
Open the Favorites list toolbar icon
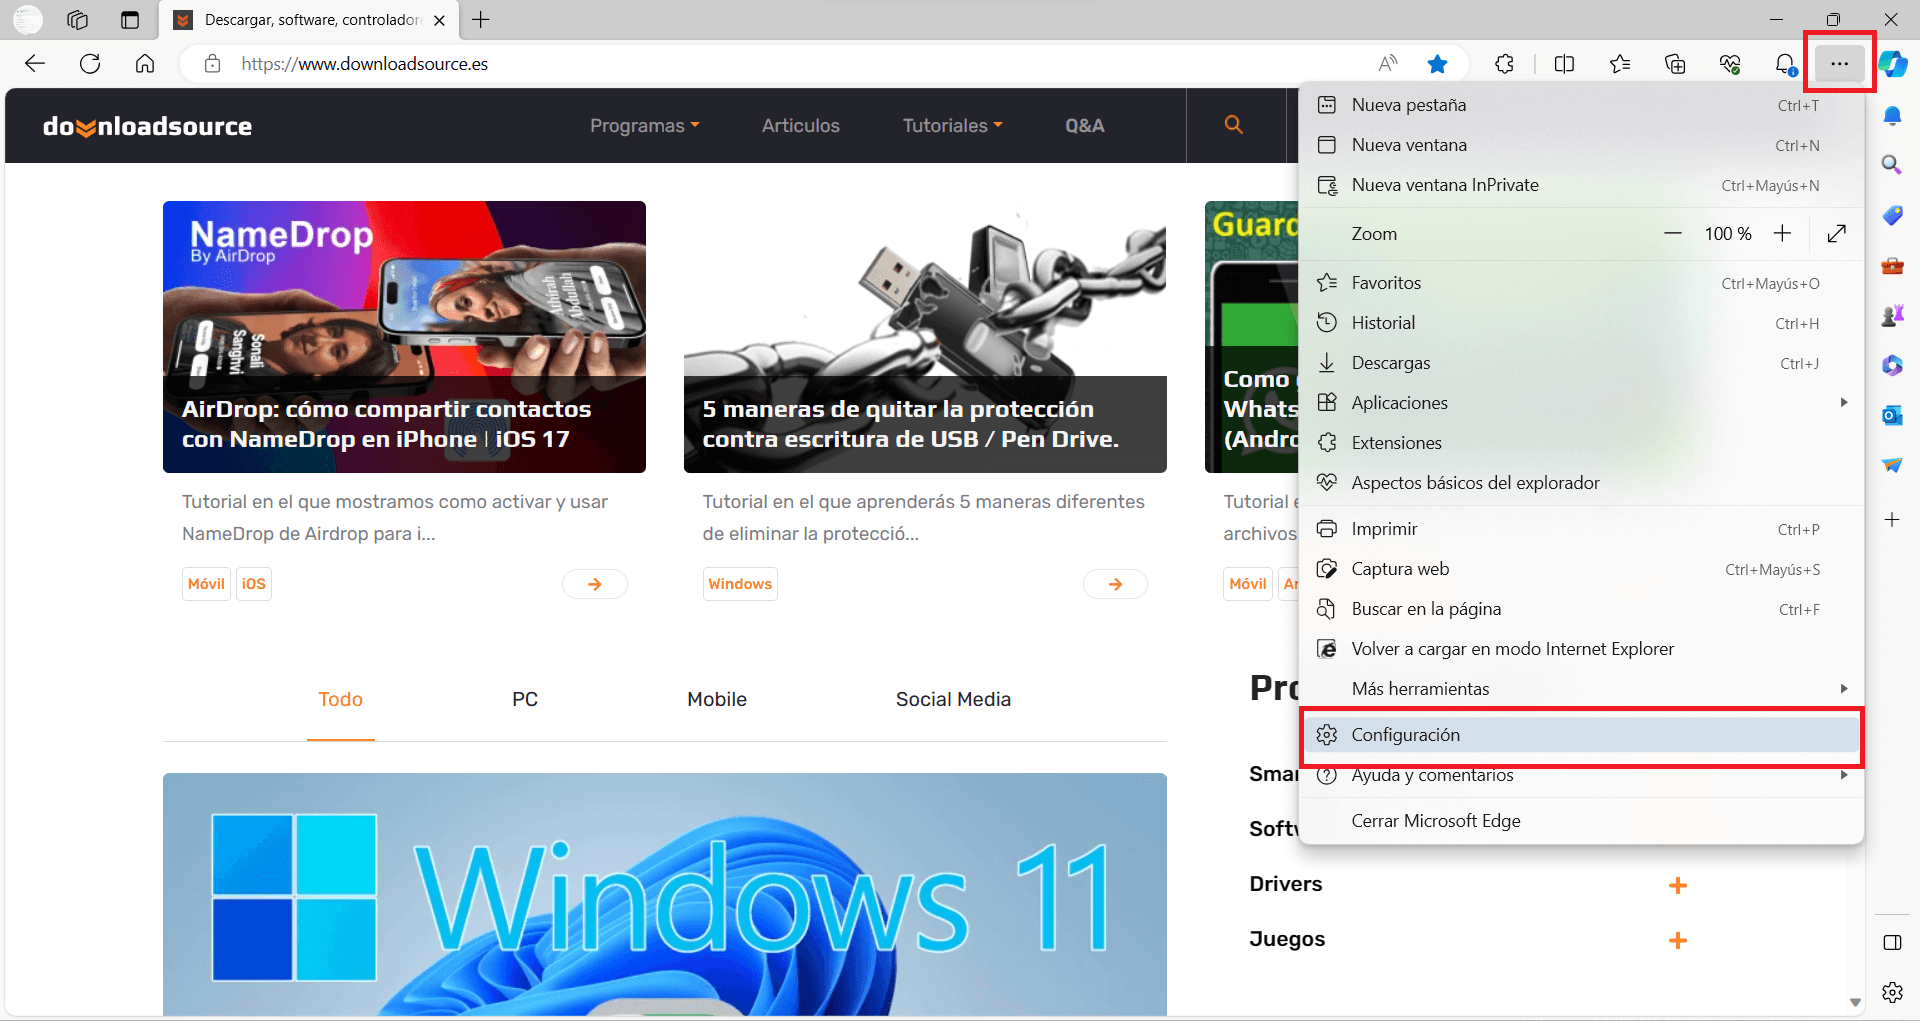[1620, 64]
